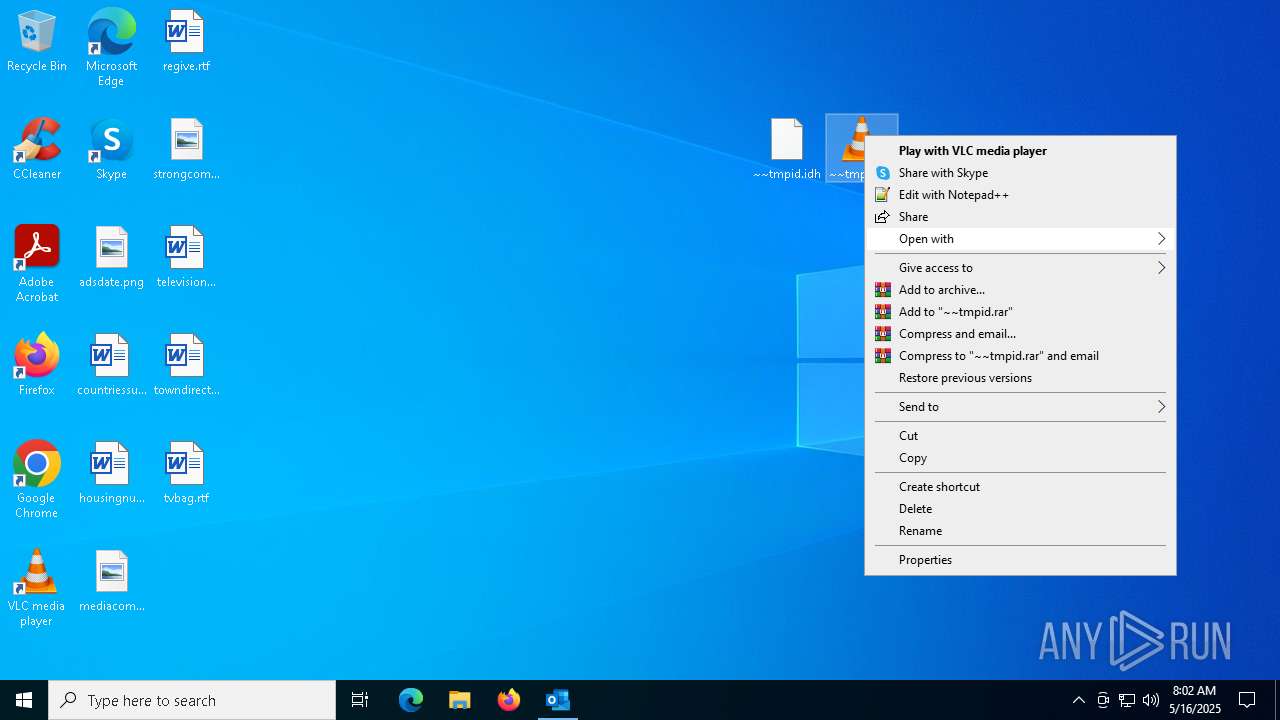The height and width of the screenshot is (720, 1280).
Task: Show hidden system tray icons
Action: 1079,700
